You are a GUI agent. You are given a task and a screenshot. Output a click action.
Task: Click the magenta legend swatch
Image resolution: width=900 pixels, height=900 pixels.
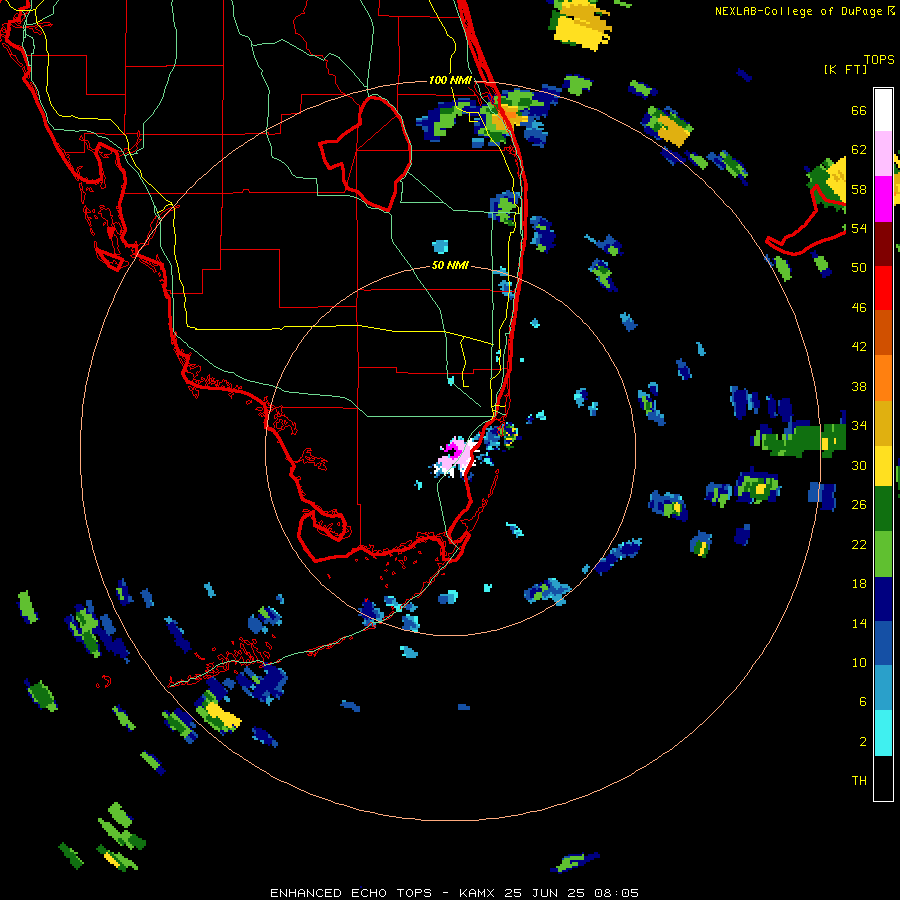click(883, 199)
